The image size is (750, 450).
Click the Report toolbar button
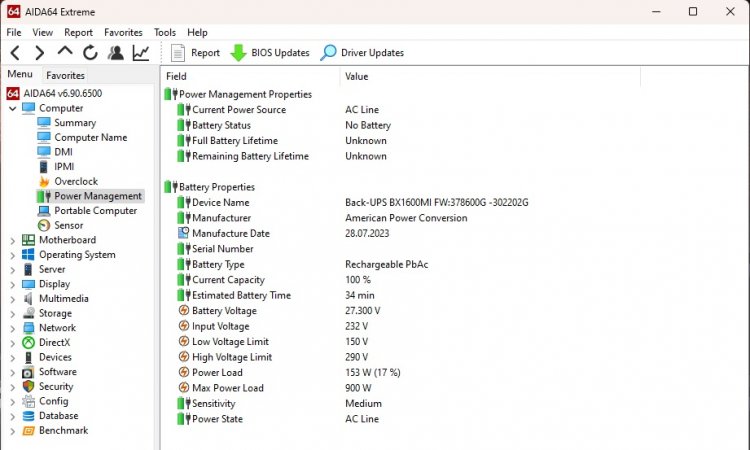point(195,53)
